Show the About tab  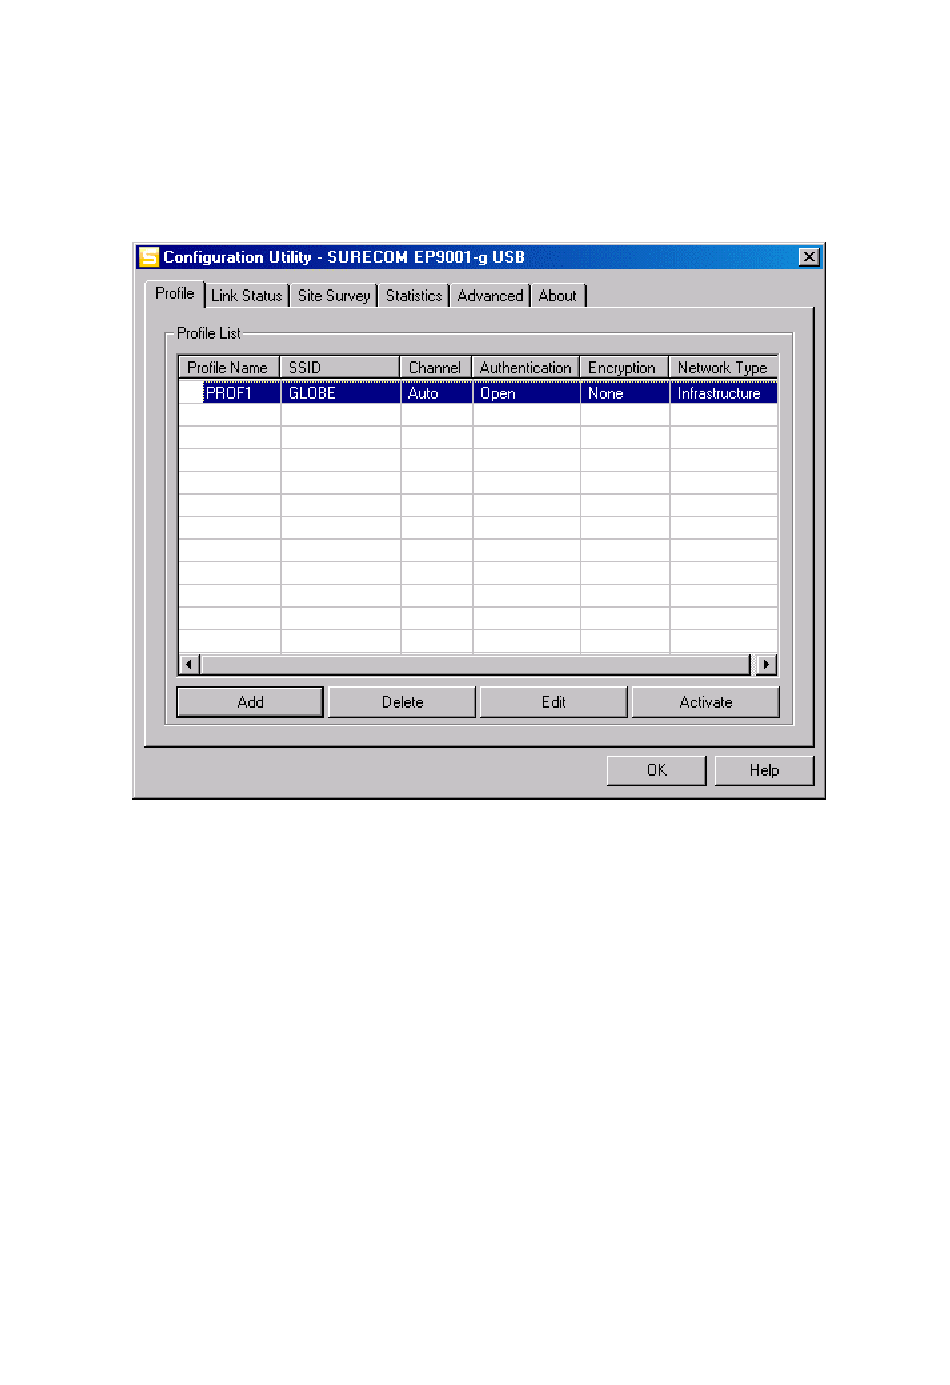(558, 296)
